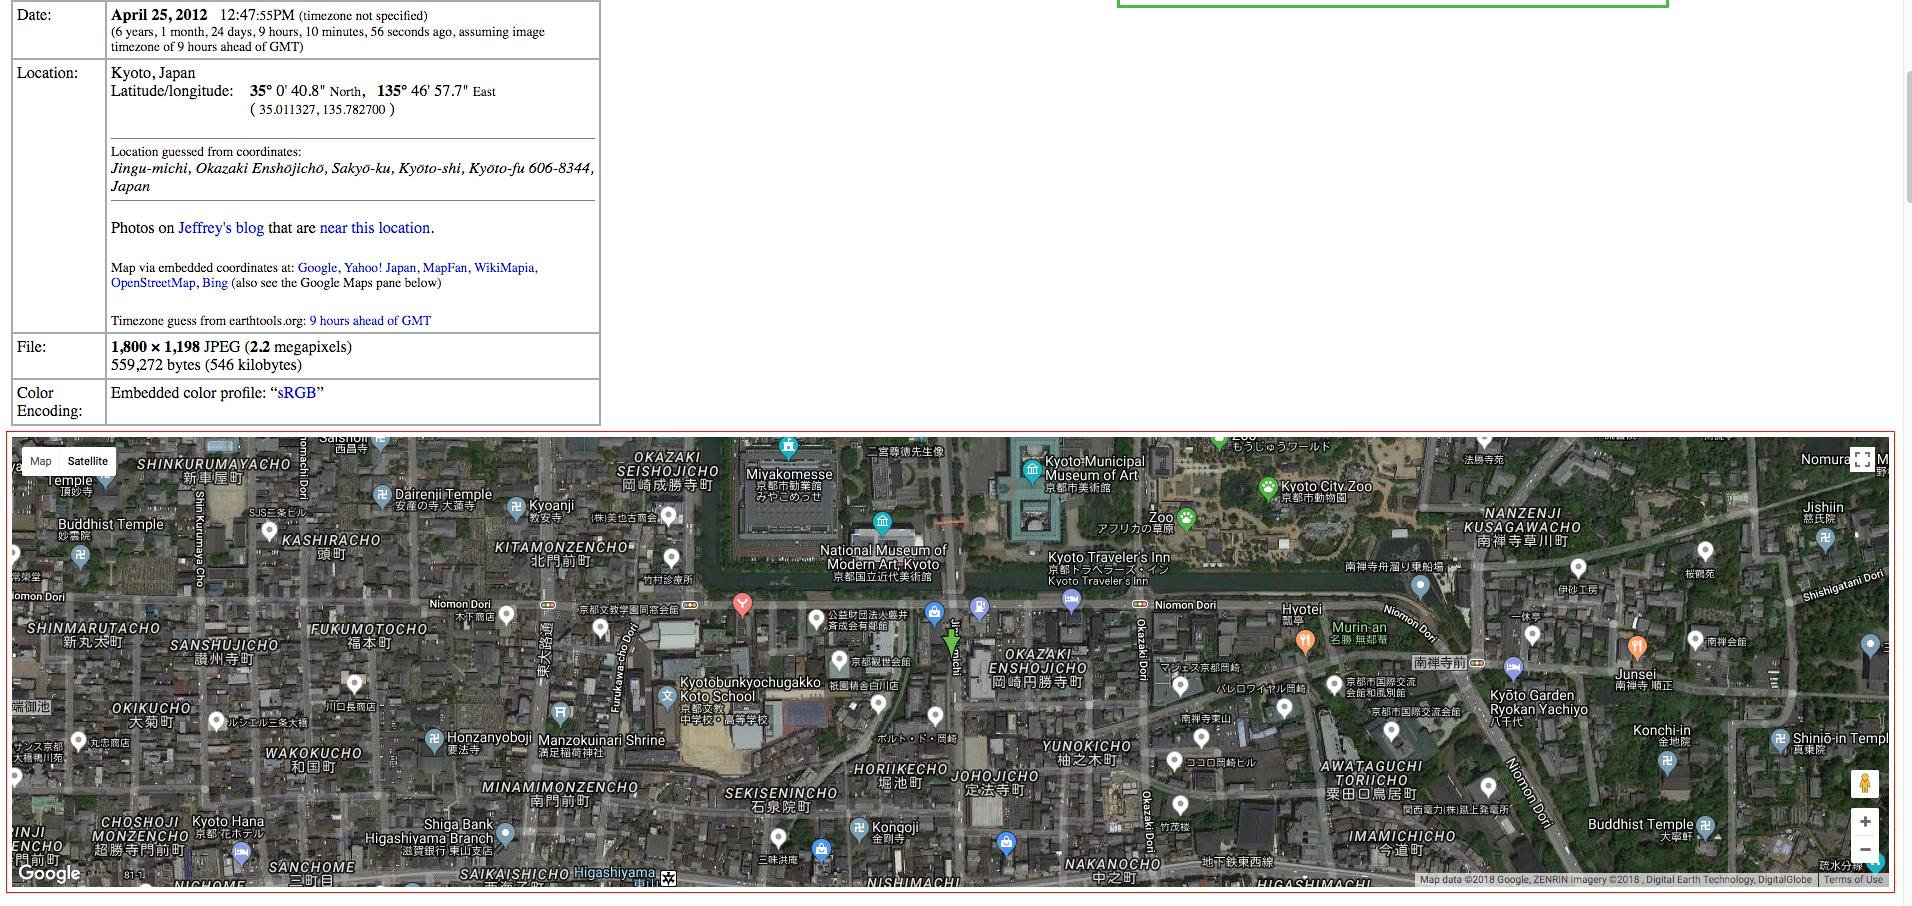Select the Satellite map view
The image size is (1912, 906).
(x=88, y=461)
